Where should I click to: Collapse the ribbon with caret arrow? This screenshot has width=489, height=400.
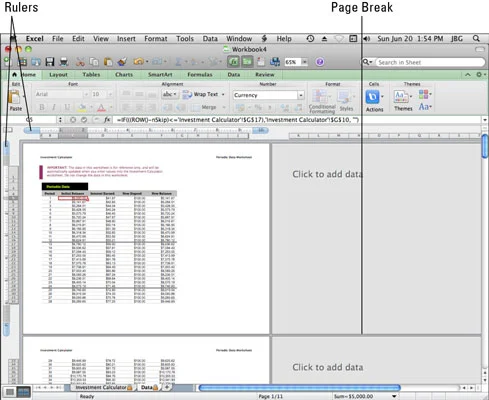[x=468, y=75]
